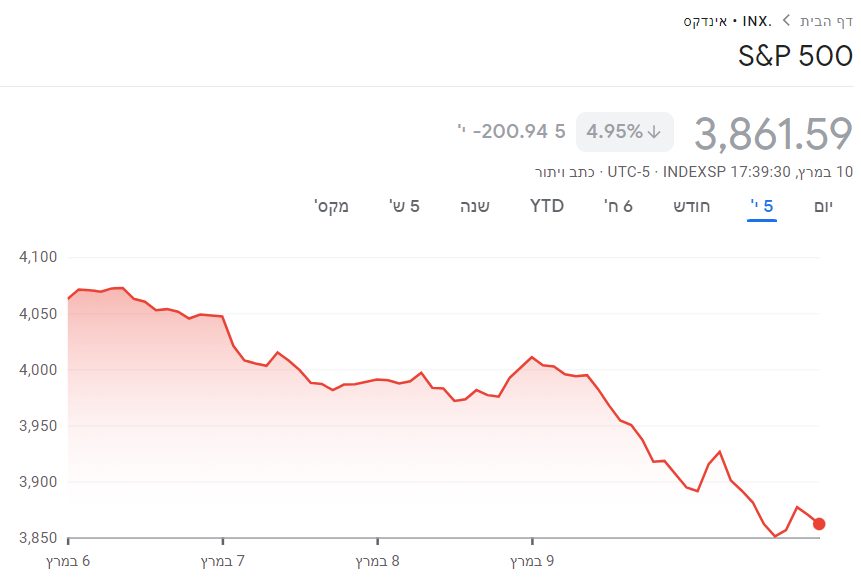This screenshot has height=580, width=861.
Task: Select the 5 י' range tab
Action: [x=762, y=207]
